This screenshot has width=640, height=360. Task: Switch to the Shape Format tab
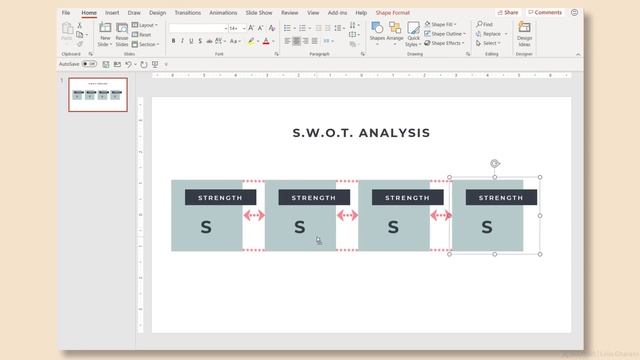coord(393,13)
